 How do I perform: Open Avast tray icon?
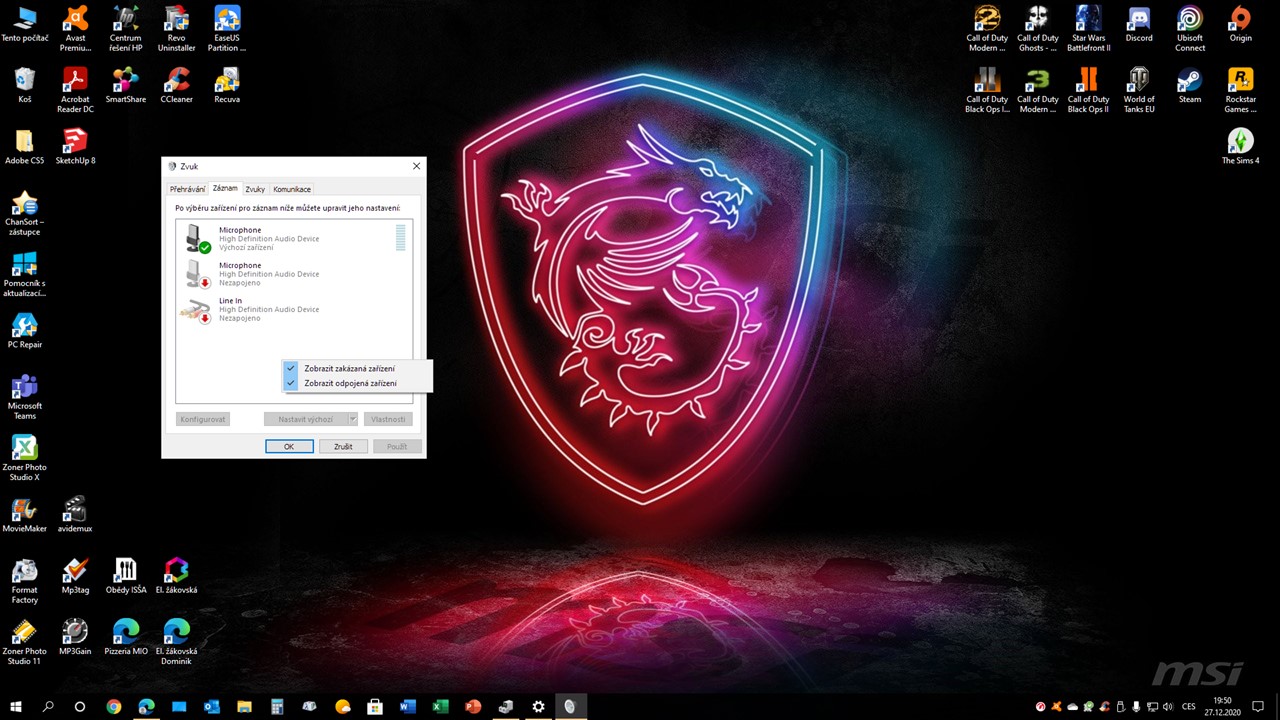[x=1057, y=706]
